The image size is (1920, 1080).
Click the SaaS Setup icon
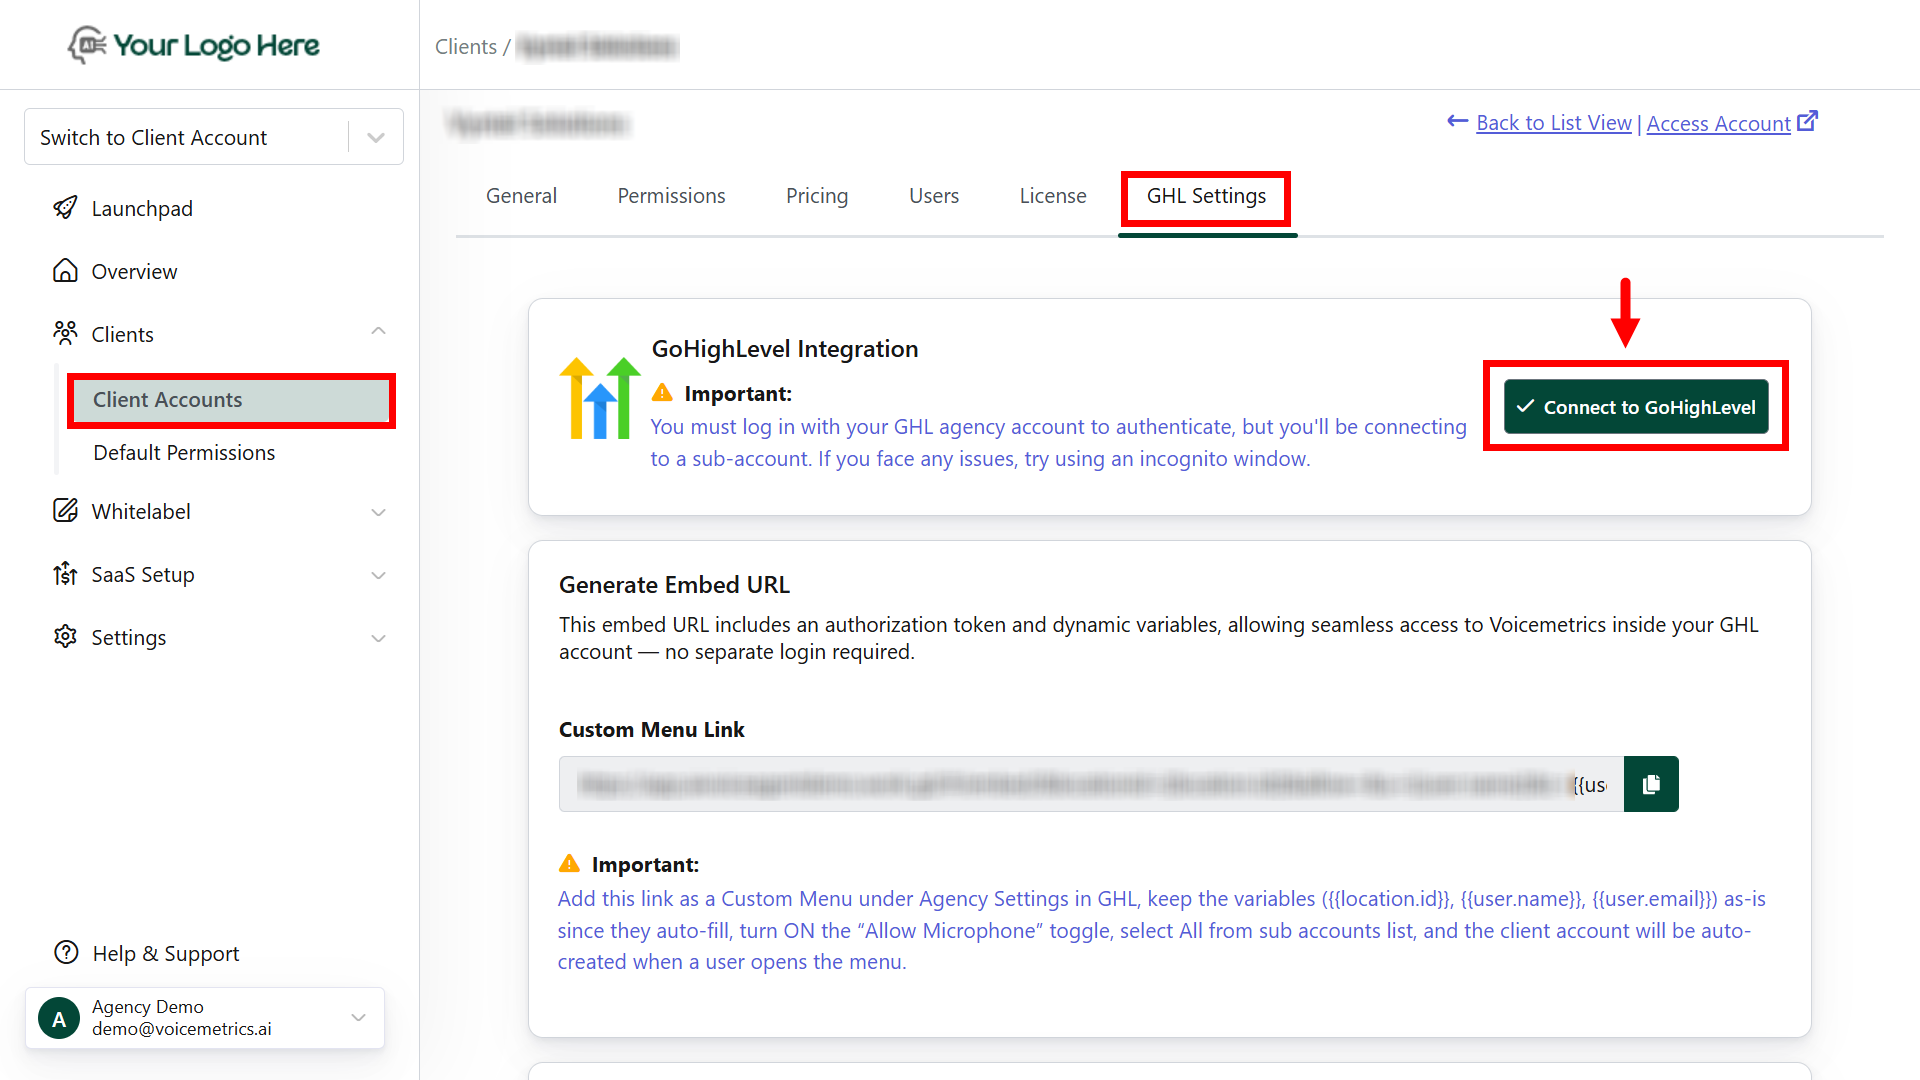65,574
